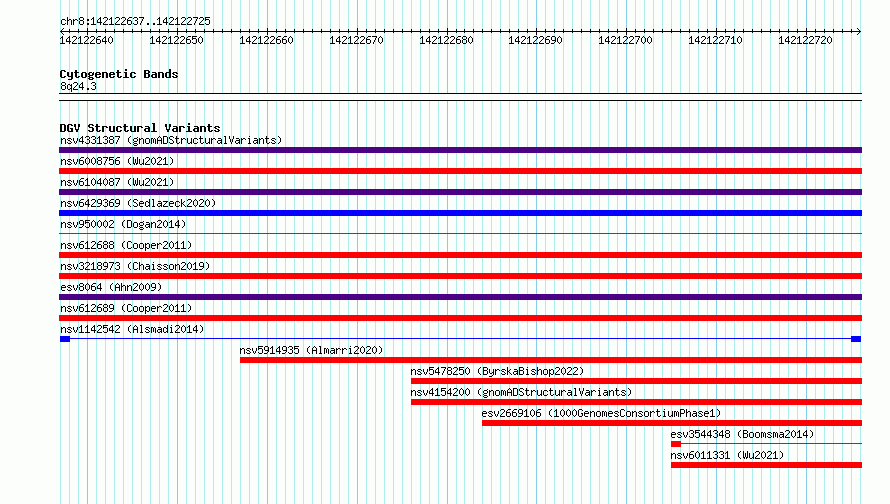Select the 8q24.3 band label
This screenshot has width=890, height=504.
[78, 86]
